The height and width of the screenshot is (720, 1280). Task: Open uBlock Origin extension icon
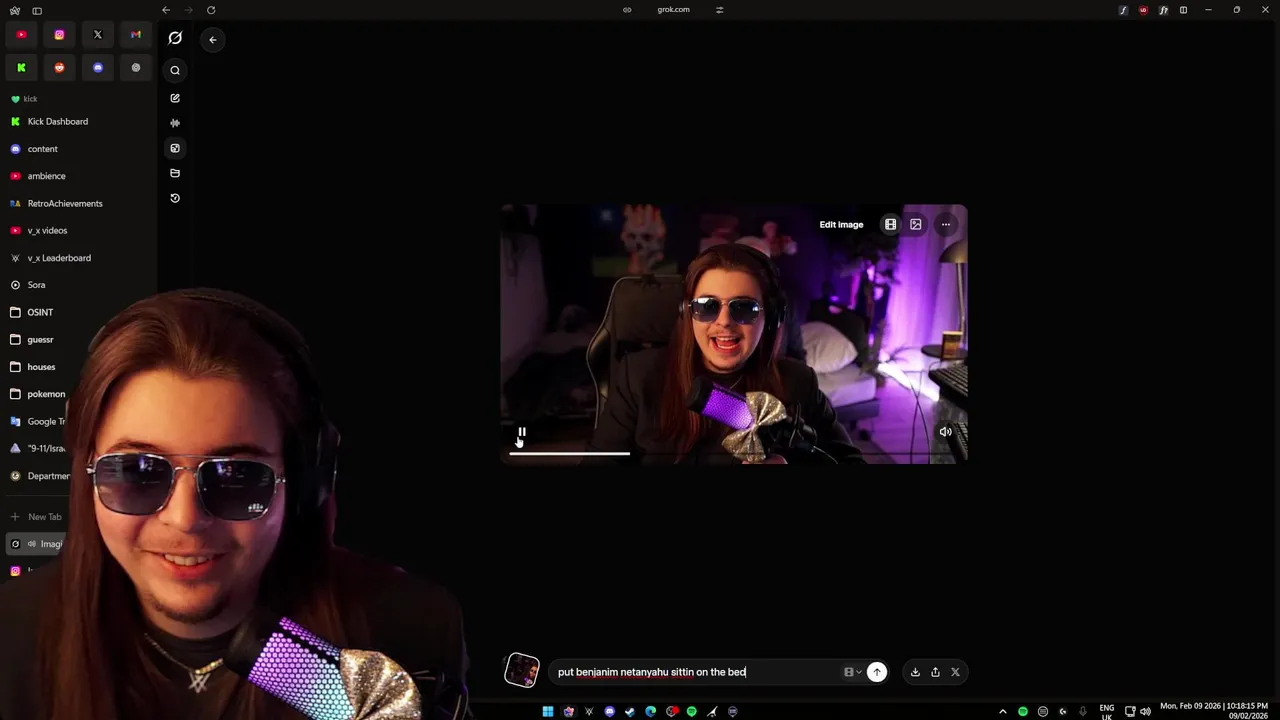(1143, 10)
